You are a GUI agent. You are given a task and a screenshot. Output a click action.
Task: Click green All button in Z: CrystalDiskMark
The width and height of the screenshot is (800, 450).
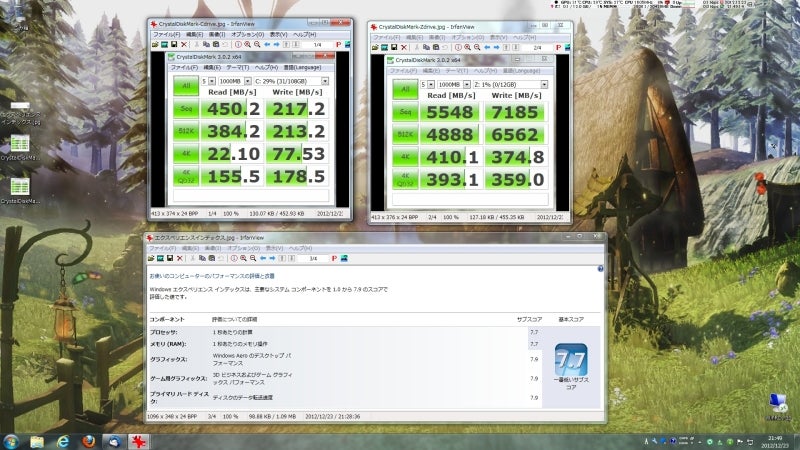pyautogui.click(x=405, y=89)
